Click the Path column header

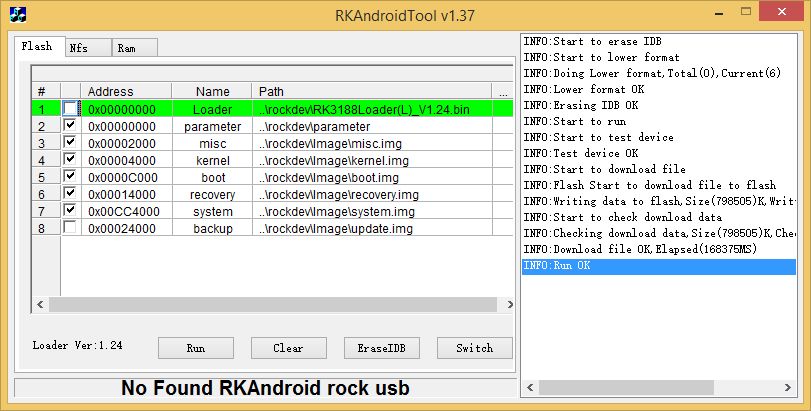(372, 92)
